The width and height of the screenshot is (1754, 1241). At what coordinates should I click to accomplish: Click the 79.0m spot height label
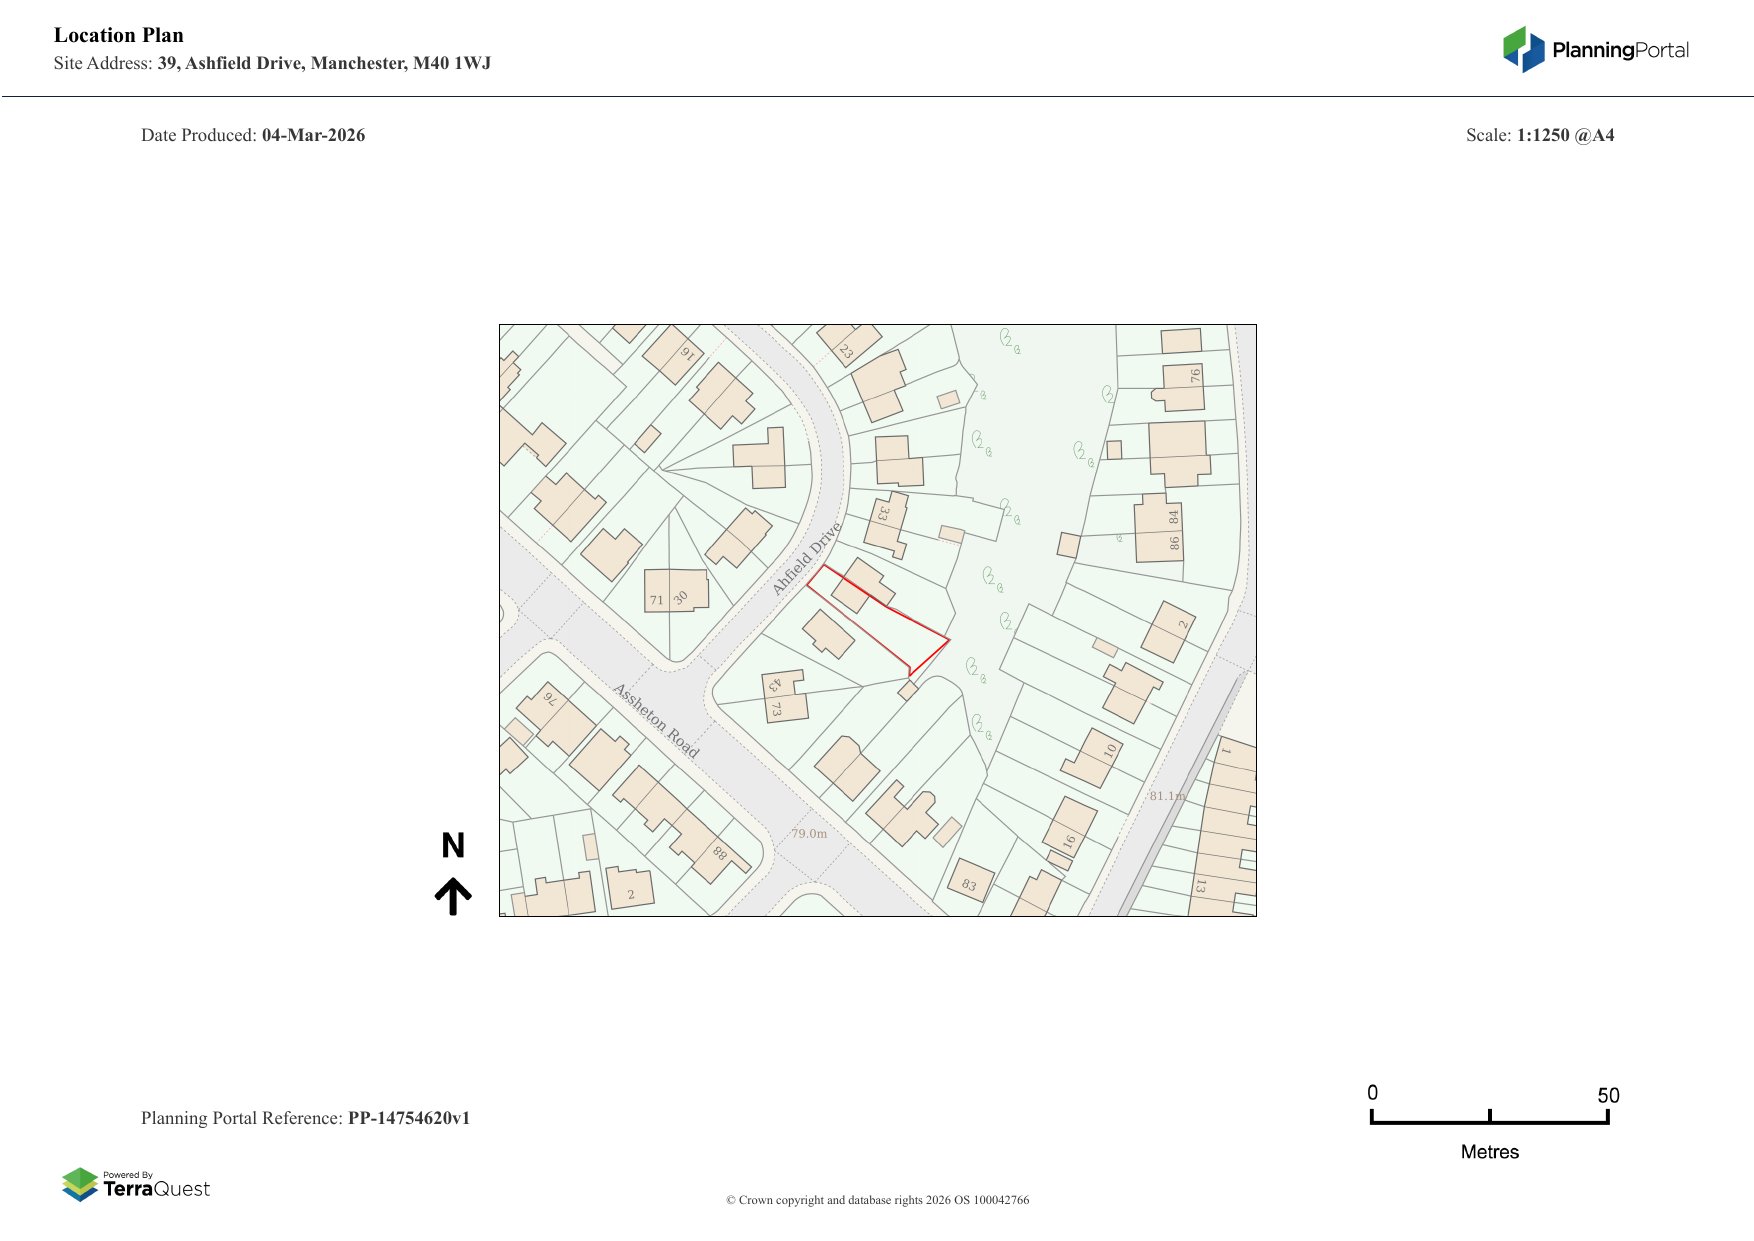point(809,833)
